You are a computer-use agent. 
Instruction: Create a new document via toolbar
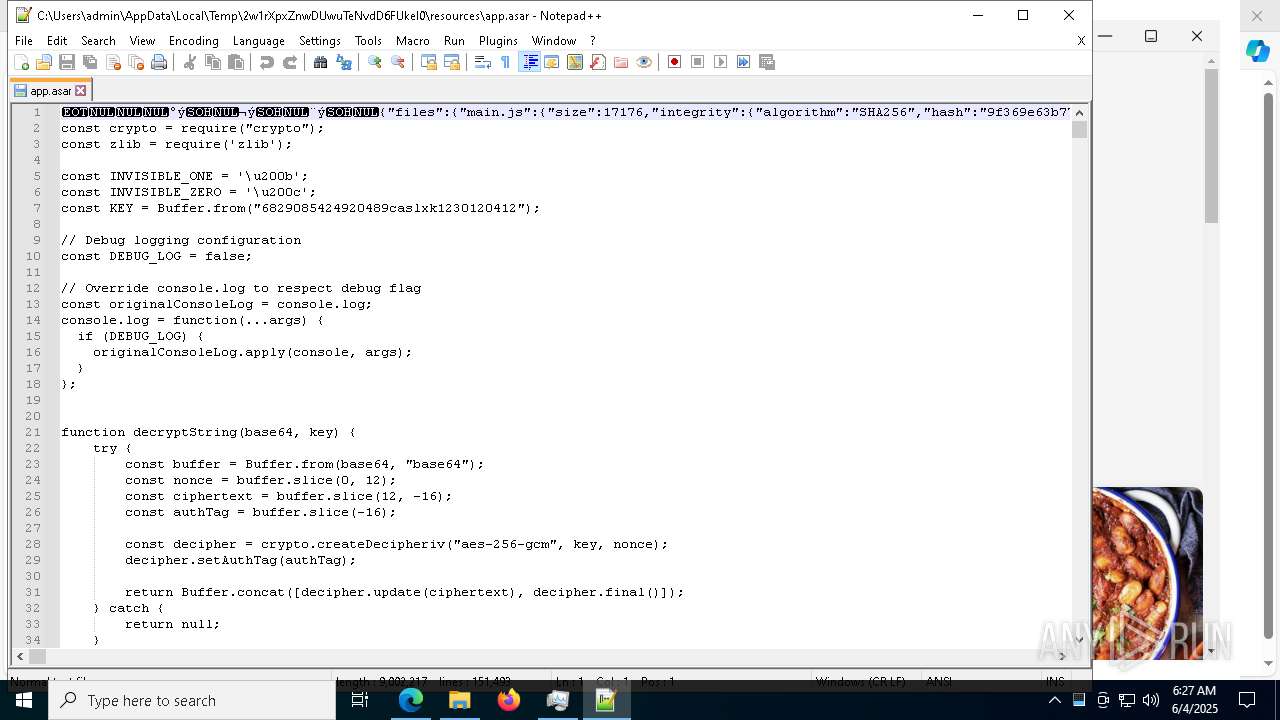tap(21, 62)
